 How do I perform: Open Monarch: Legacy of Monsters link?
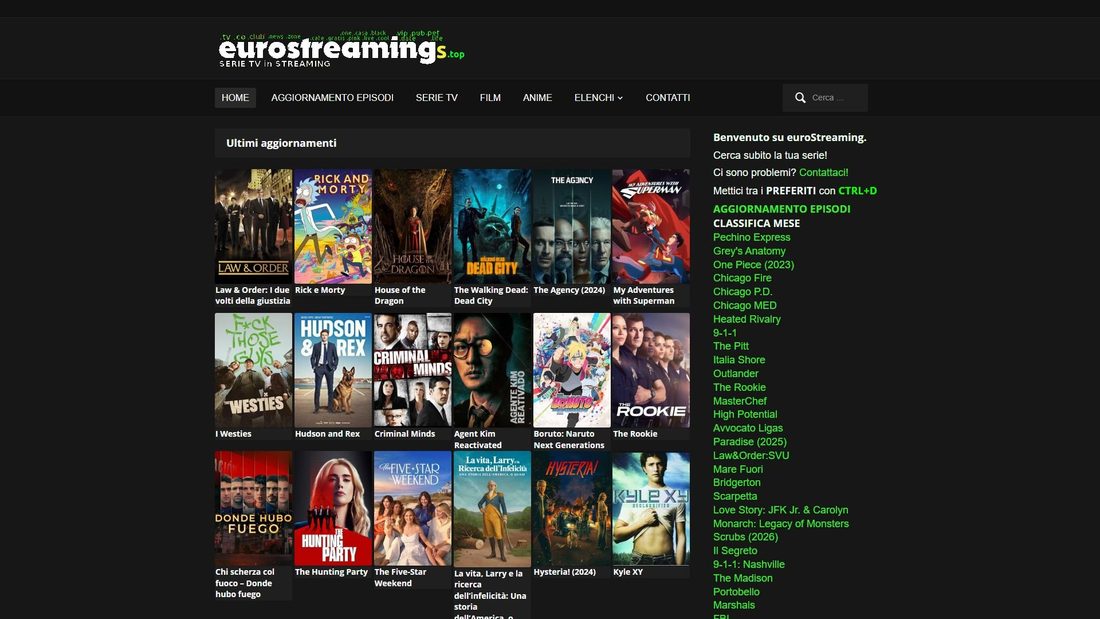click(781, 524)
